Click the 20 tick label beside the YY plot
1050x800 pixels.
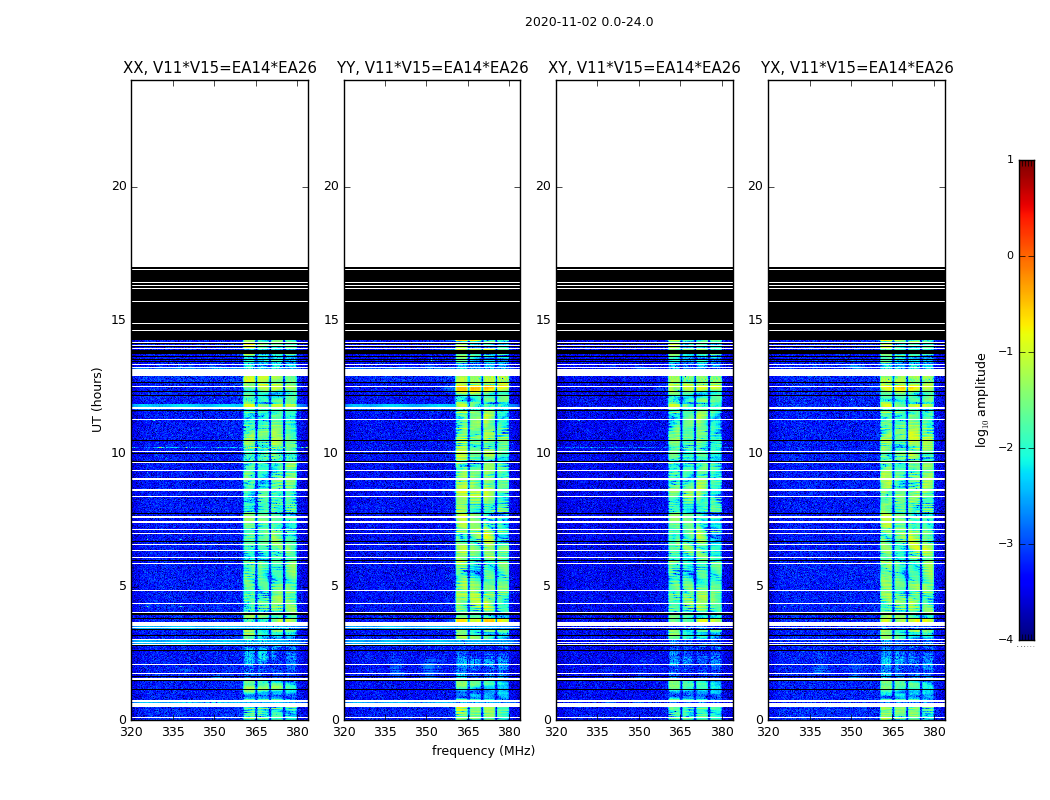[331, 186]
